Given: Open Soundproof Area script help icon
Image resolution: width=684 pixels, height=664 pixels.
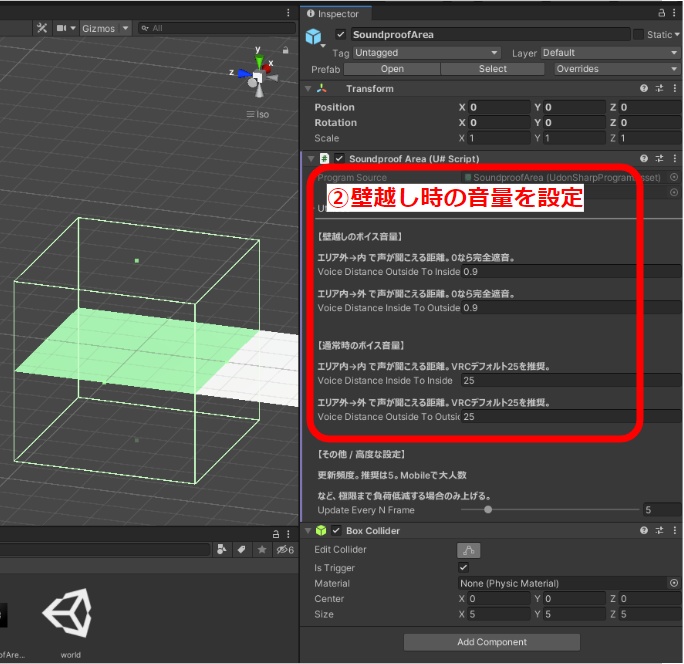Looking at the screenshot, I should coord(644,158).
